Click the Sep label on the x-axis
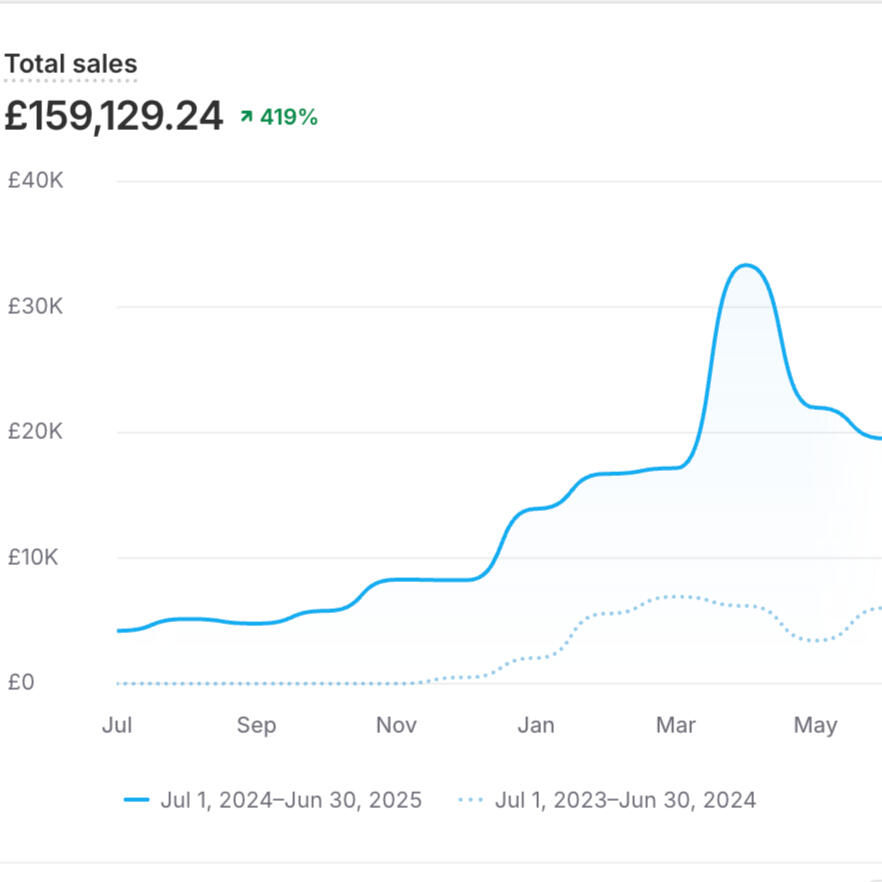The image size is (882, 882). pos(256,725)
